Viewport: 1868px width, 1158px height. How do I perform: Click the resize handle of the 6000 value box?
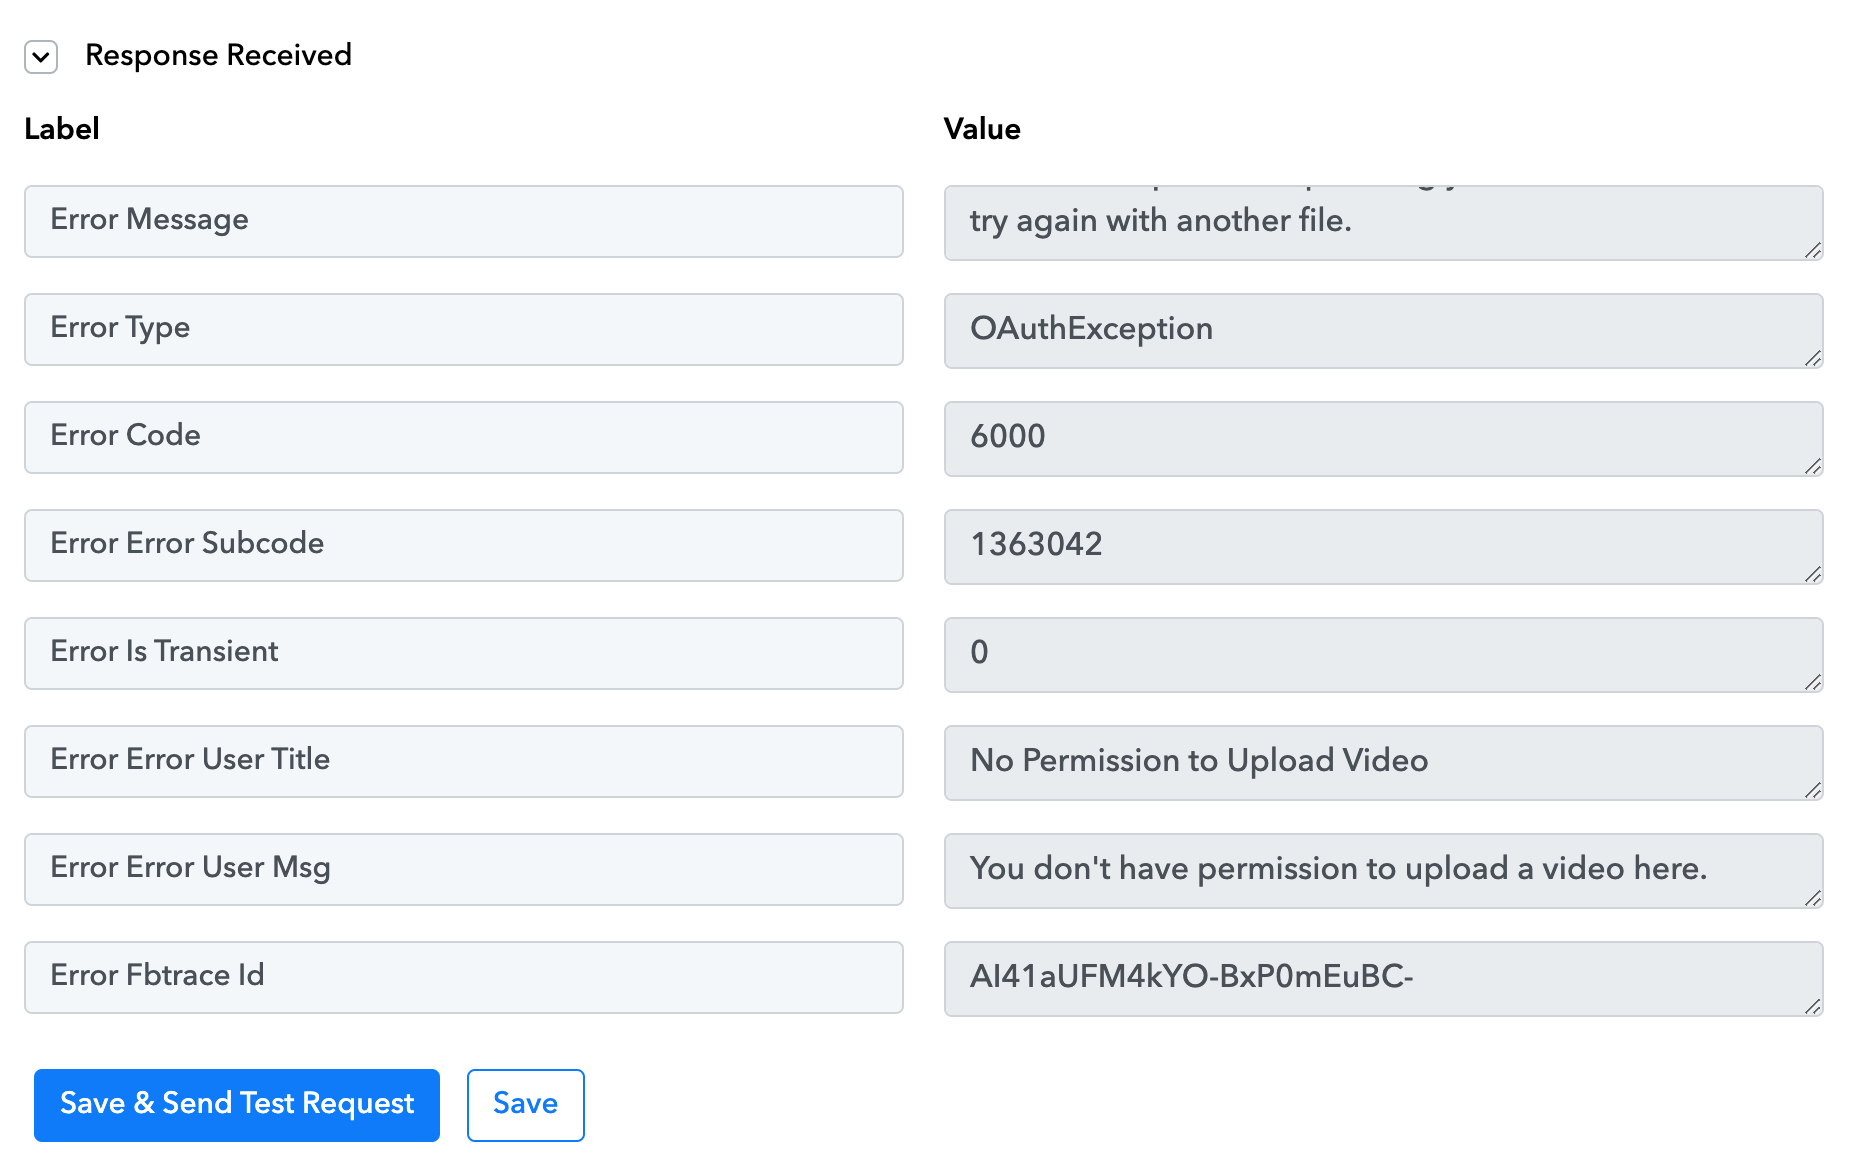(x=1813, y=466)
